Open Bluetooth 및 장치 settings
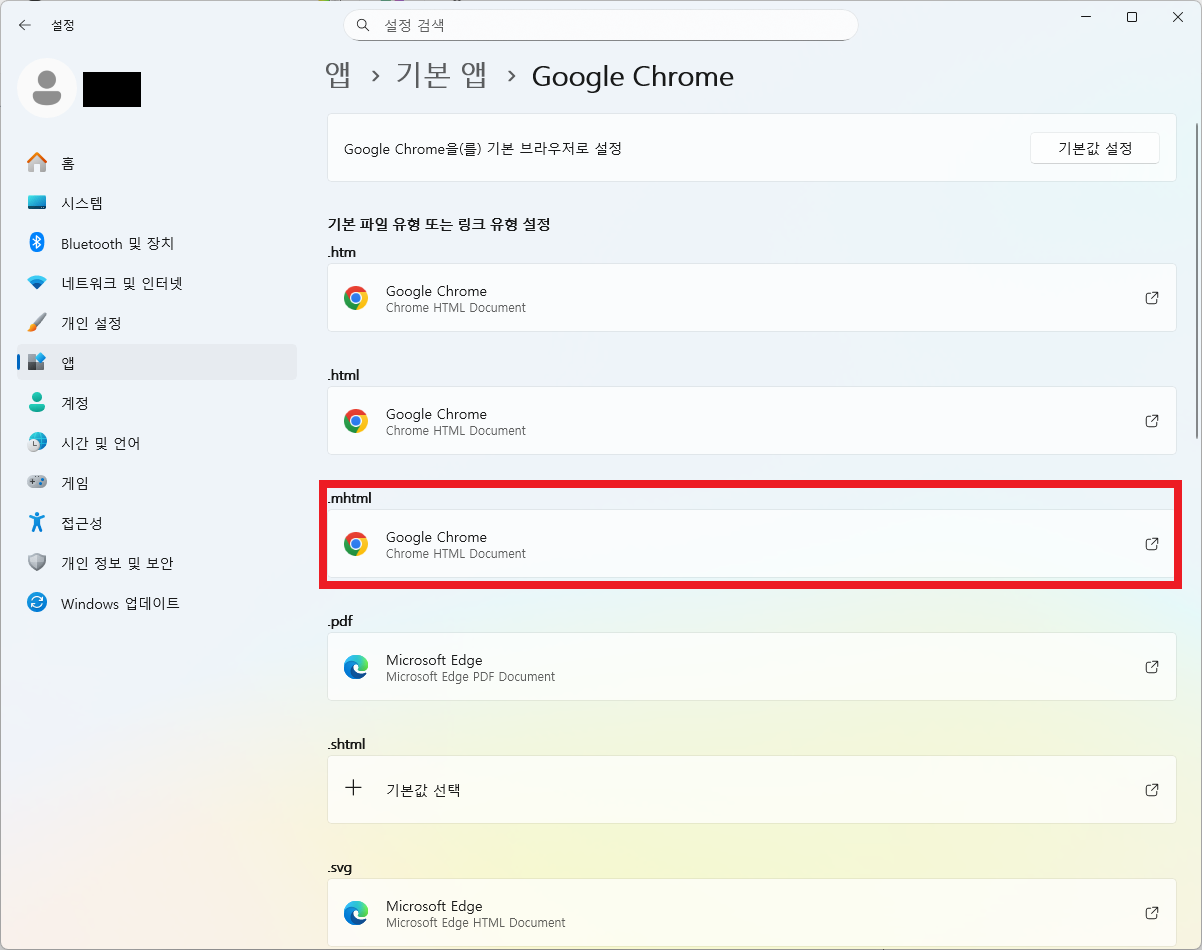This screenshot has height=950, width=1202. (x=157, y=243)
